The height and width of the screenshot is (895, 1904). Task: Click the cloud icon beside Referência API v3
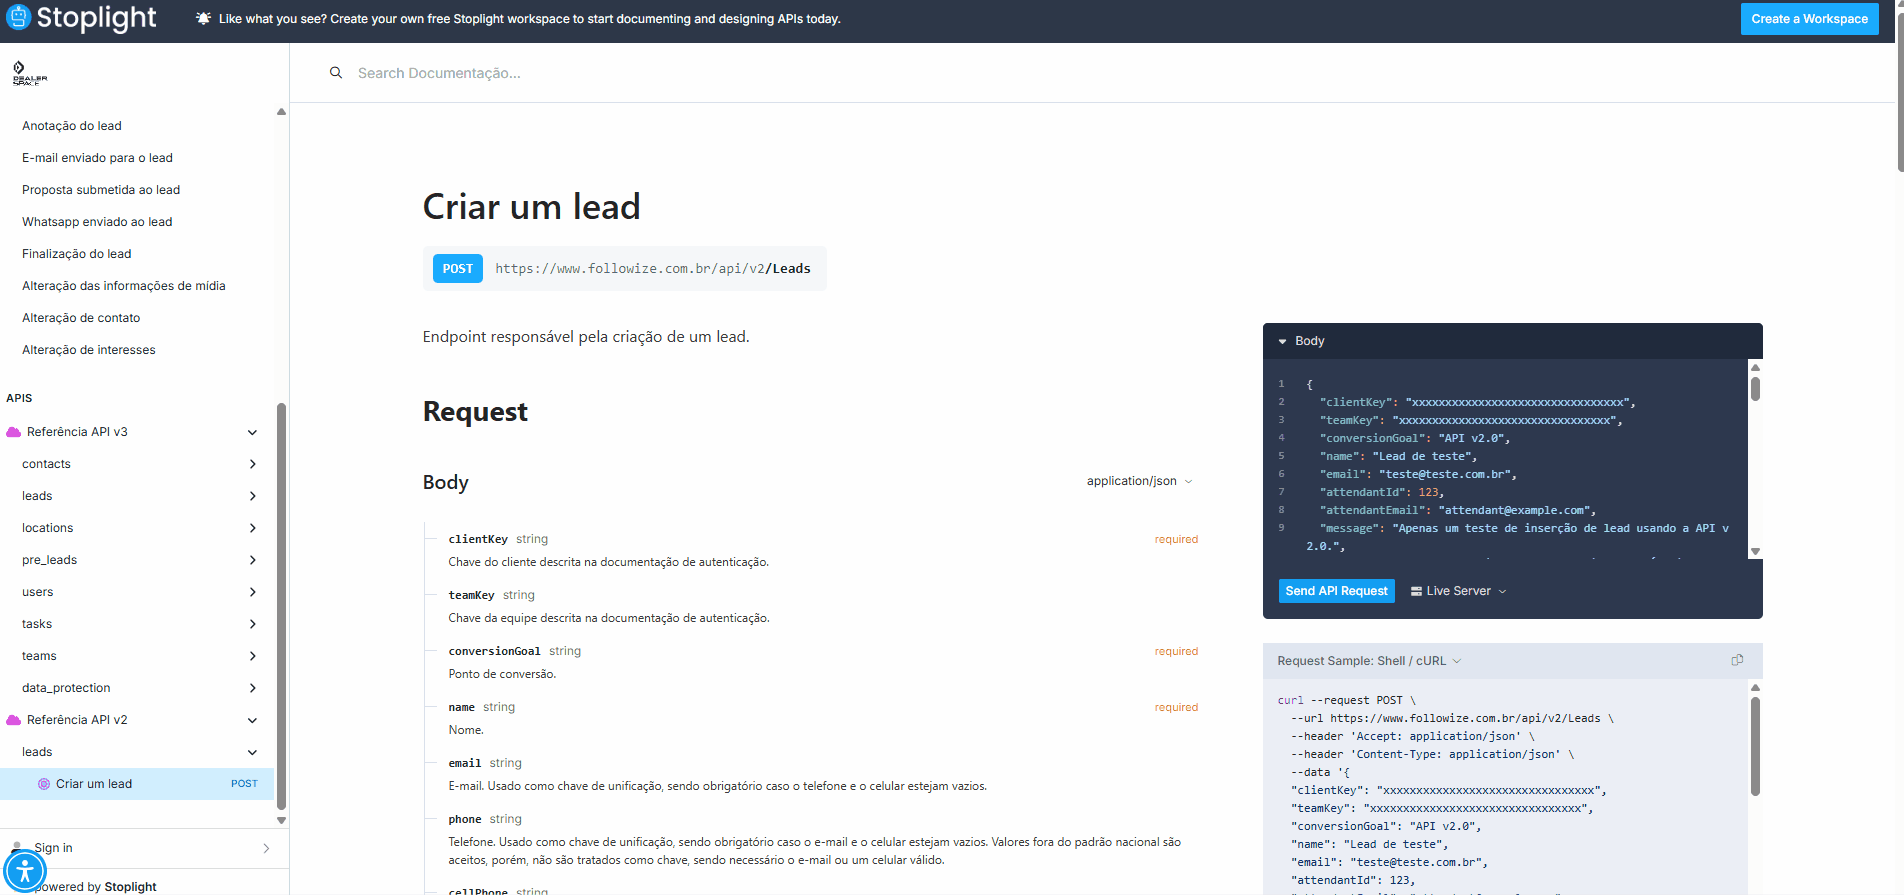[14, 432]
